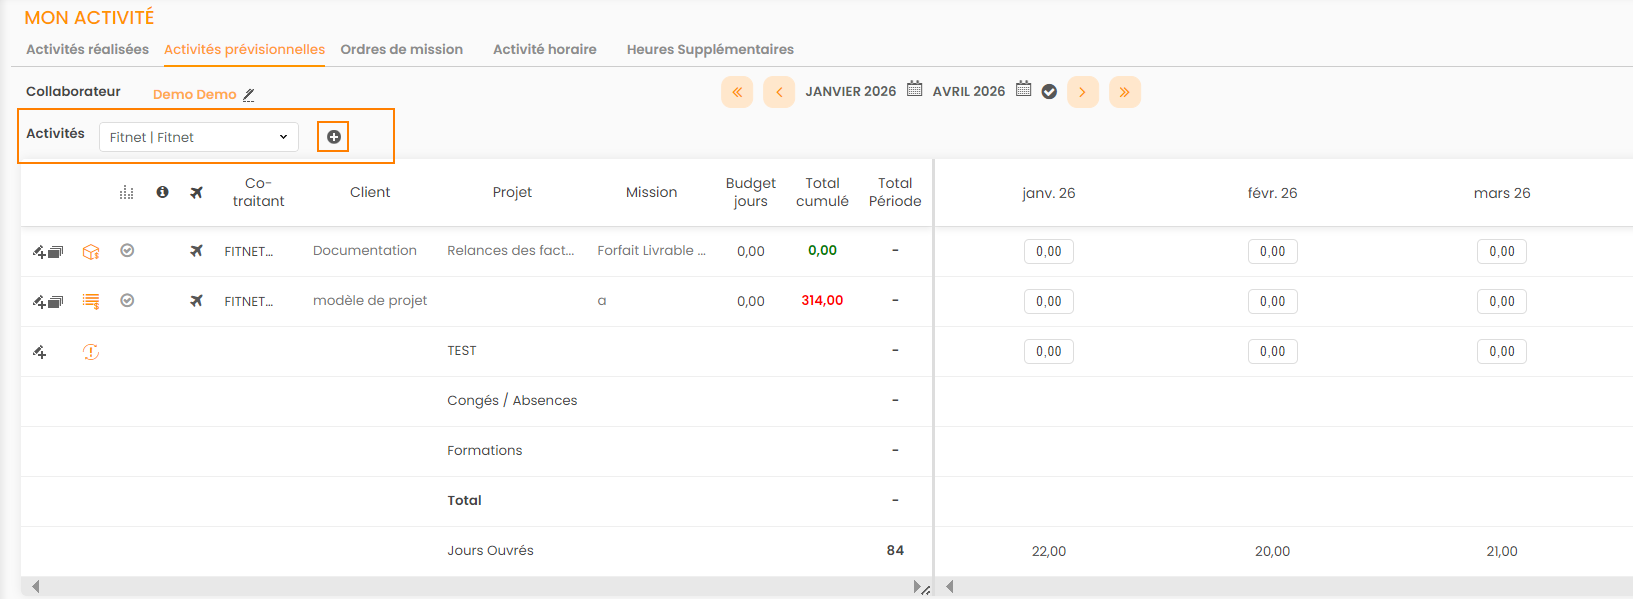
Task: Click the airplane icon in the Documentation row
Action: point(196,251)
